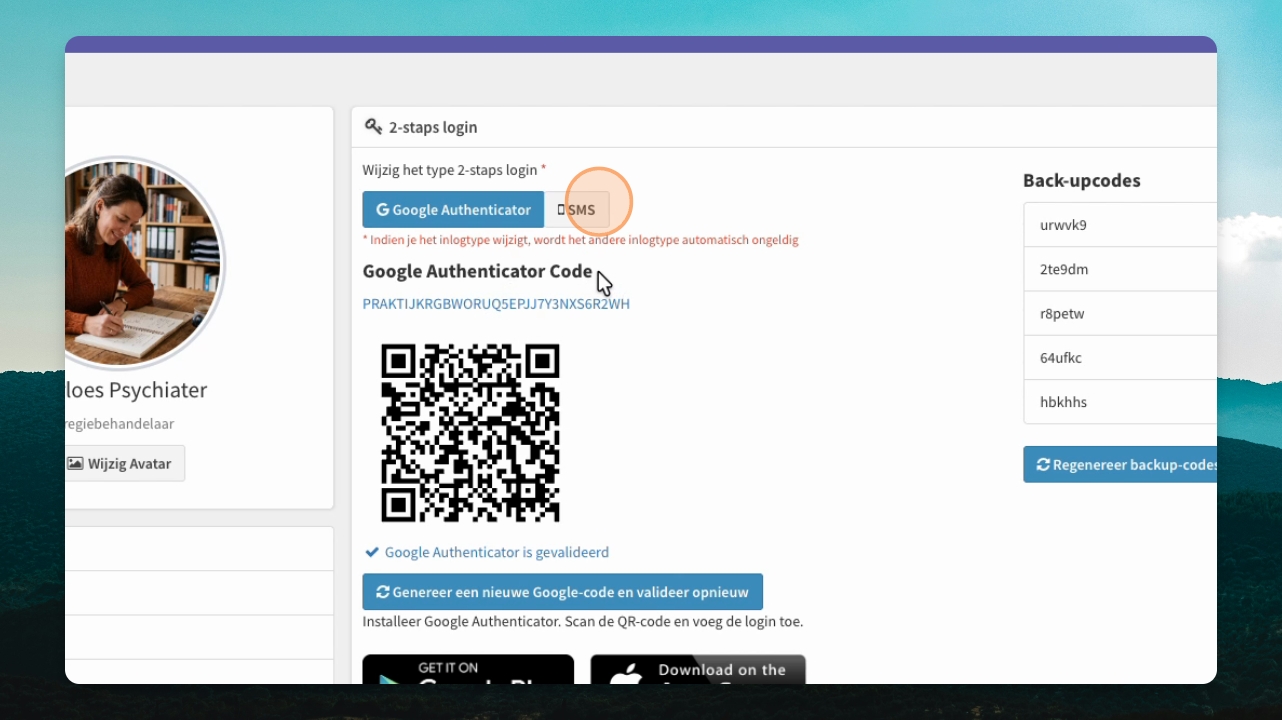This screenshot has height=720, width=1282.
Task: Select backup code r8petw
Action: click(1120, 313)
